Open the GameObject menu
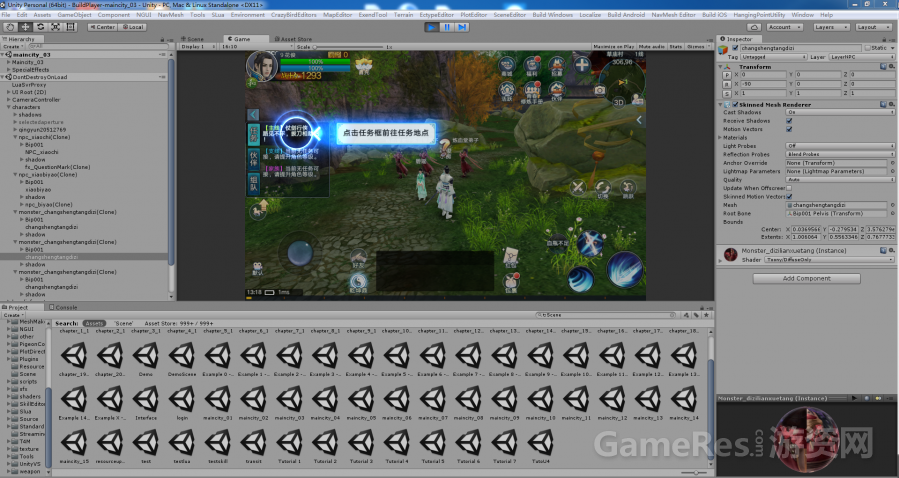 [x=74, y=14]
